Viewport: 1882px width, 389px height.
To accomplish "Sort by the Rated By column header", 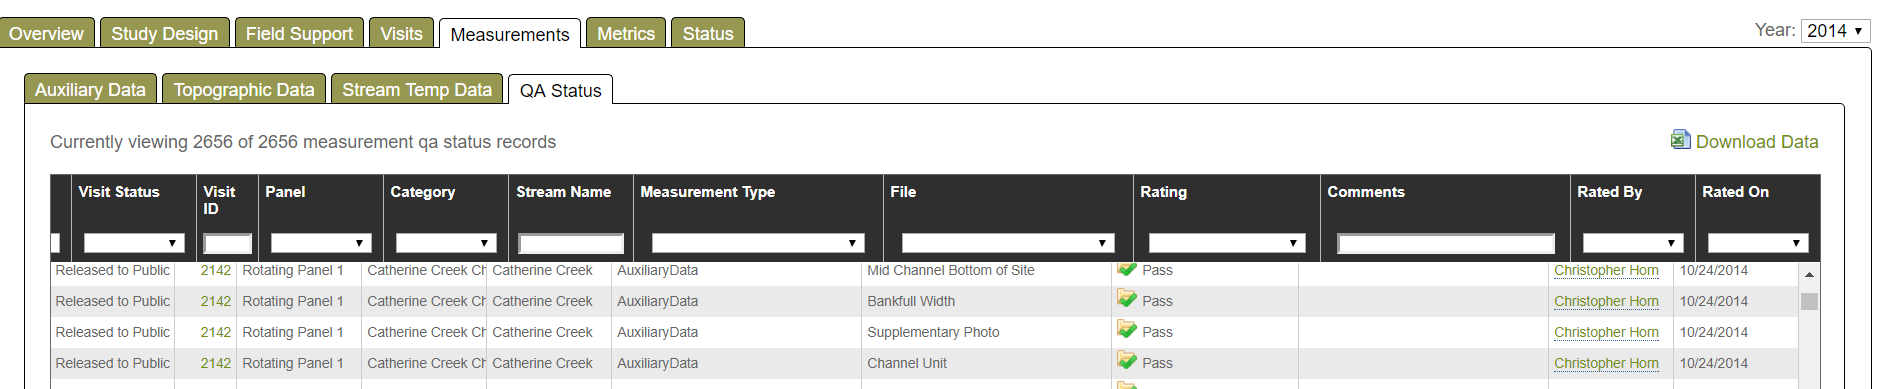I will (1609, 192).
